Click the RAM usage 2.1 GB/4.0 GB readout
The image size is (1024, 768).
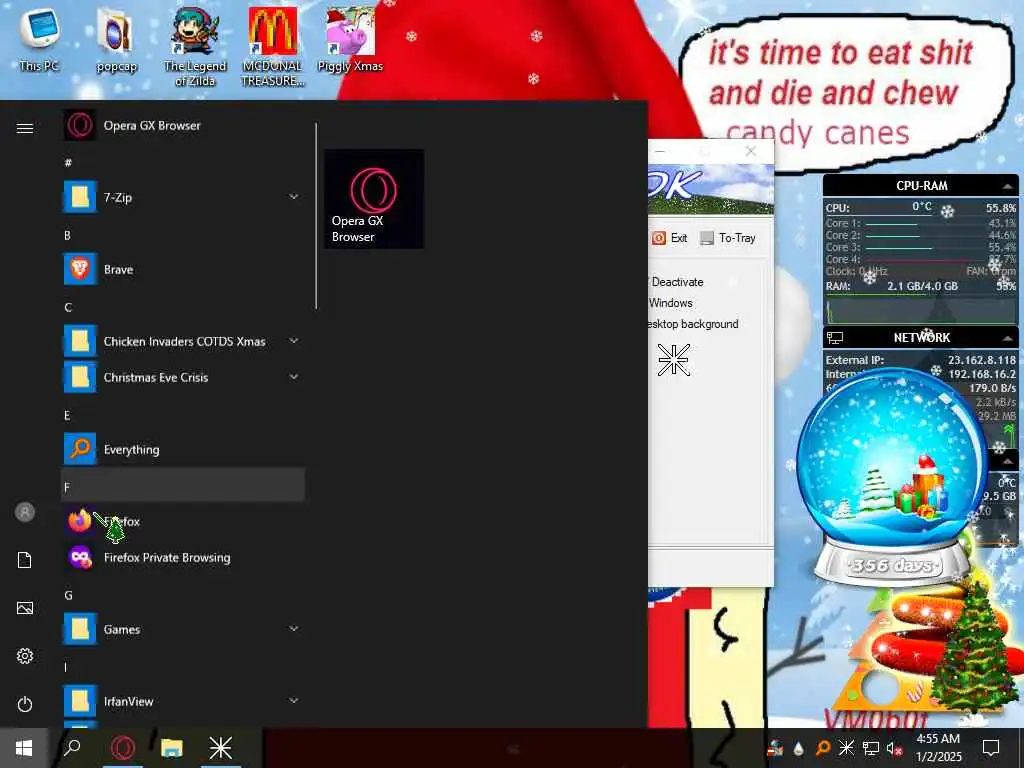[x=922, y=286]
